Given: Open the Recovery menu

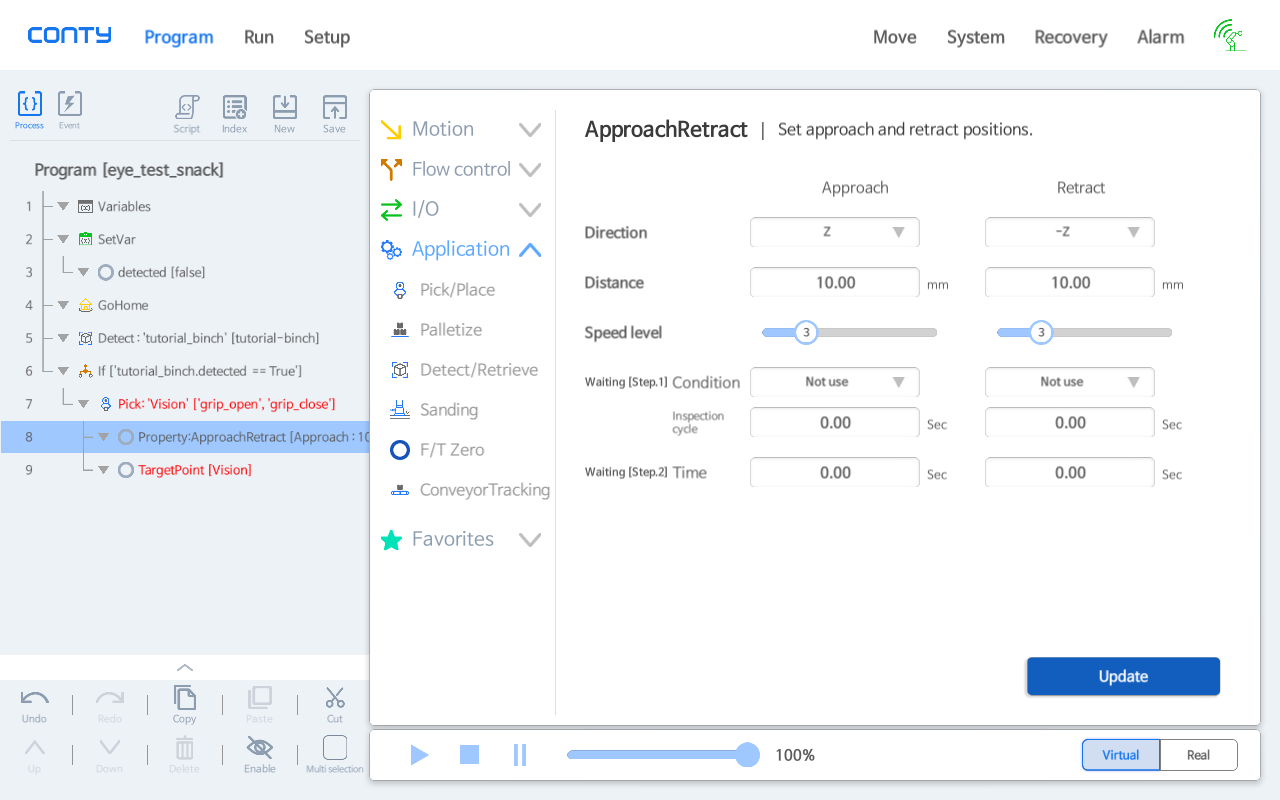Looking at the screenshot, I should pos(1071,37).
